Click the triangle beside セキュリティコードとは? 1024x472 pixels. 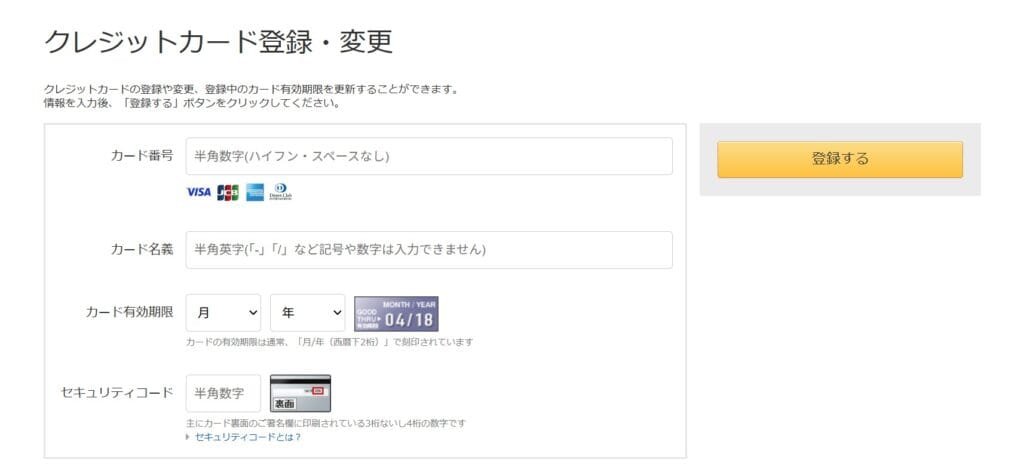(189, 437)
